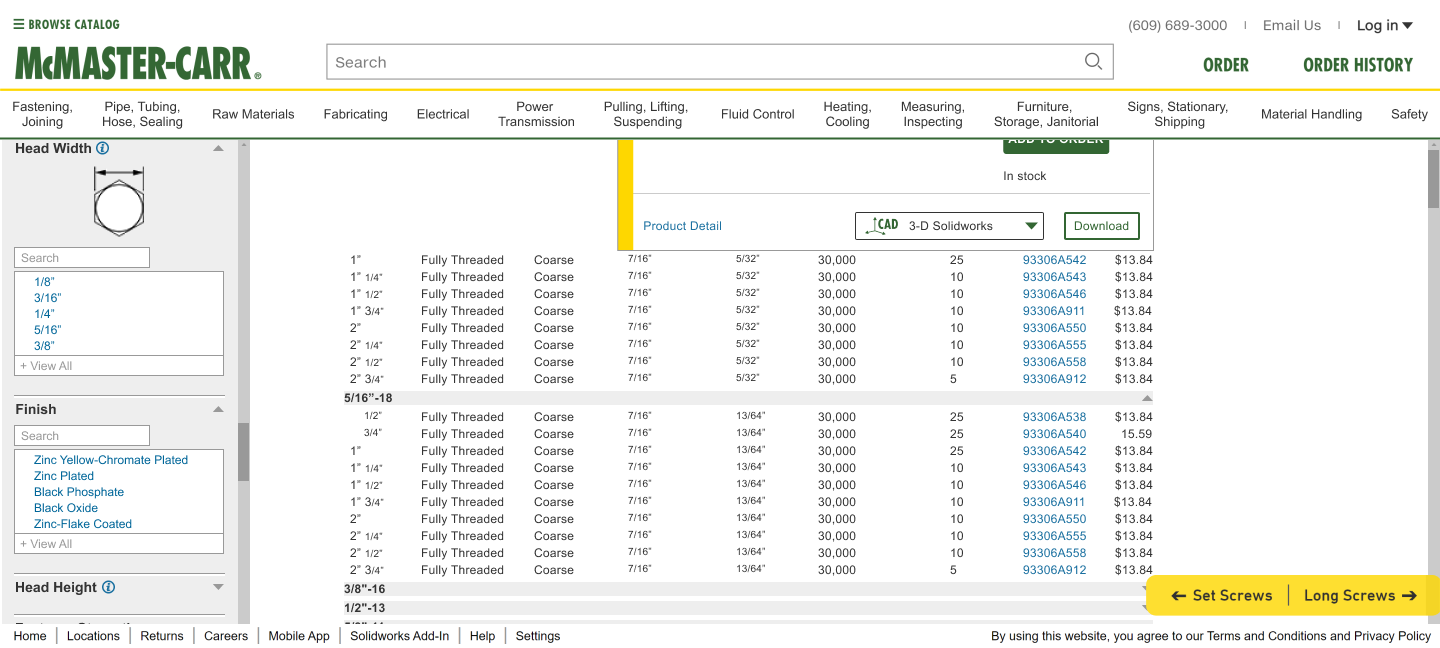1440x648 pixels.
Task: Expand the Head Height filter section
Action: (218, 587)
